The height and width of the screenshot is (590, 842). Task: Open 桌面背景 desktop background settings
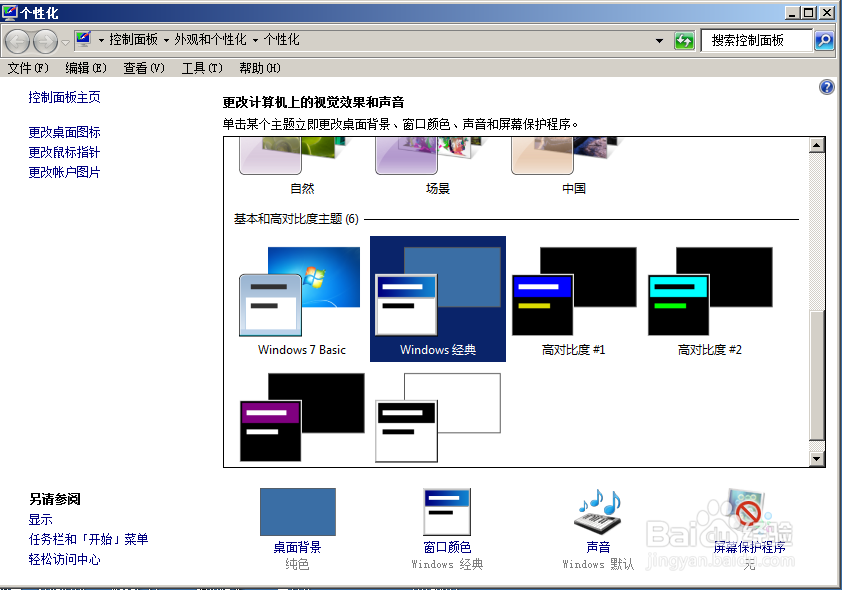[297, 529]
